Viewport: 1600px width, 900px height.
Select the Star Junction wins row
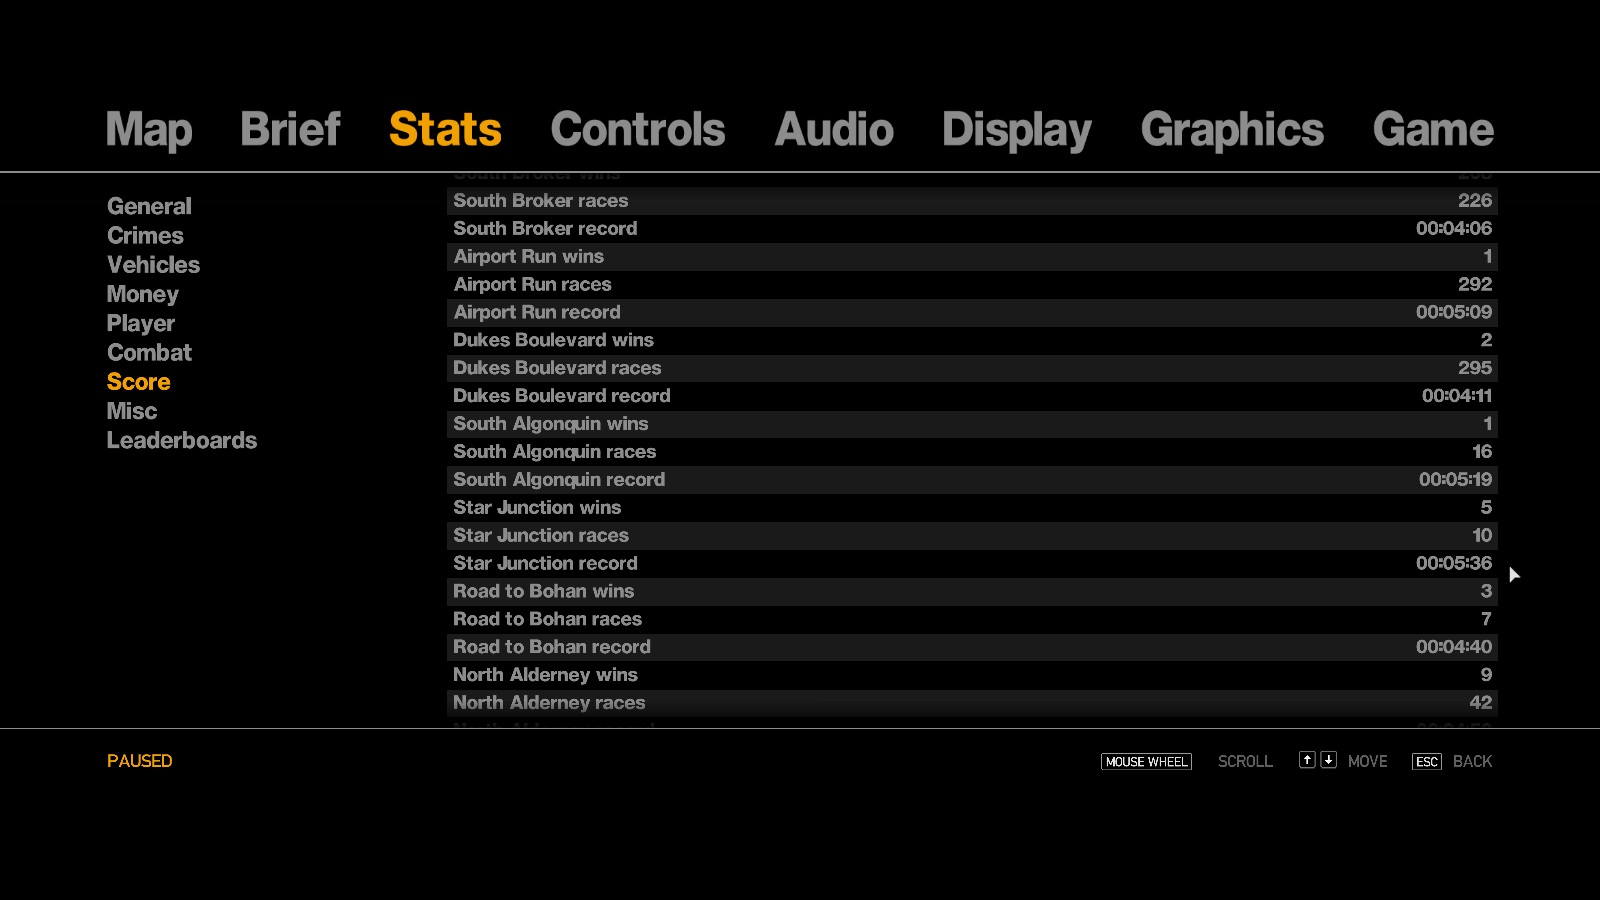[x=971, y=508]
